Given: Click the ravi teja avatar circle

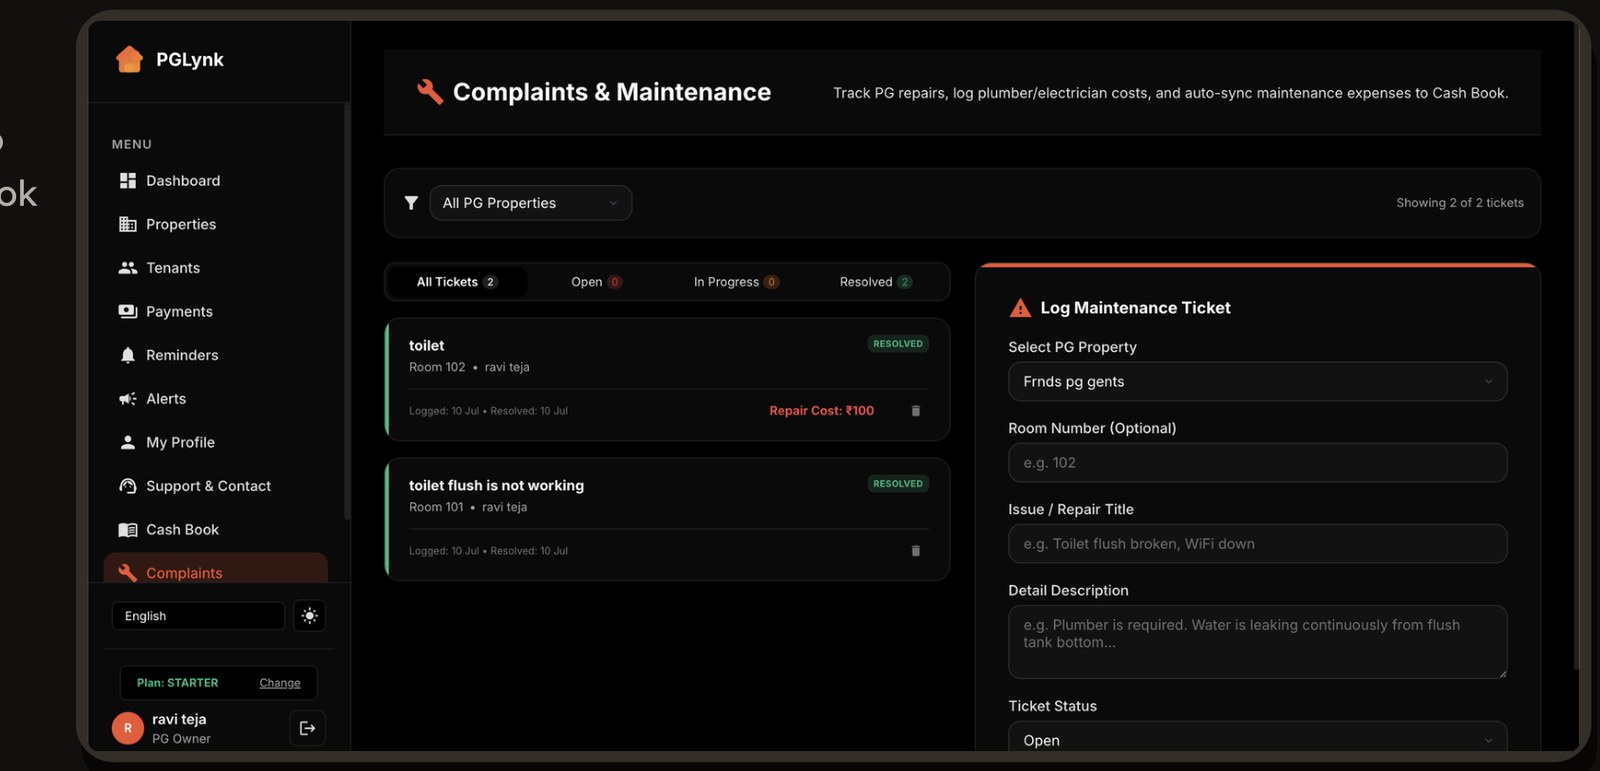Looking at the screenshot, I should tap(128, 728).
